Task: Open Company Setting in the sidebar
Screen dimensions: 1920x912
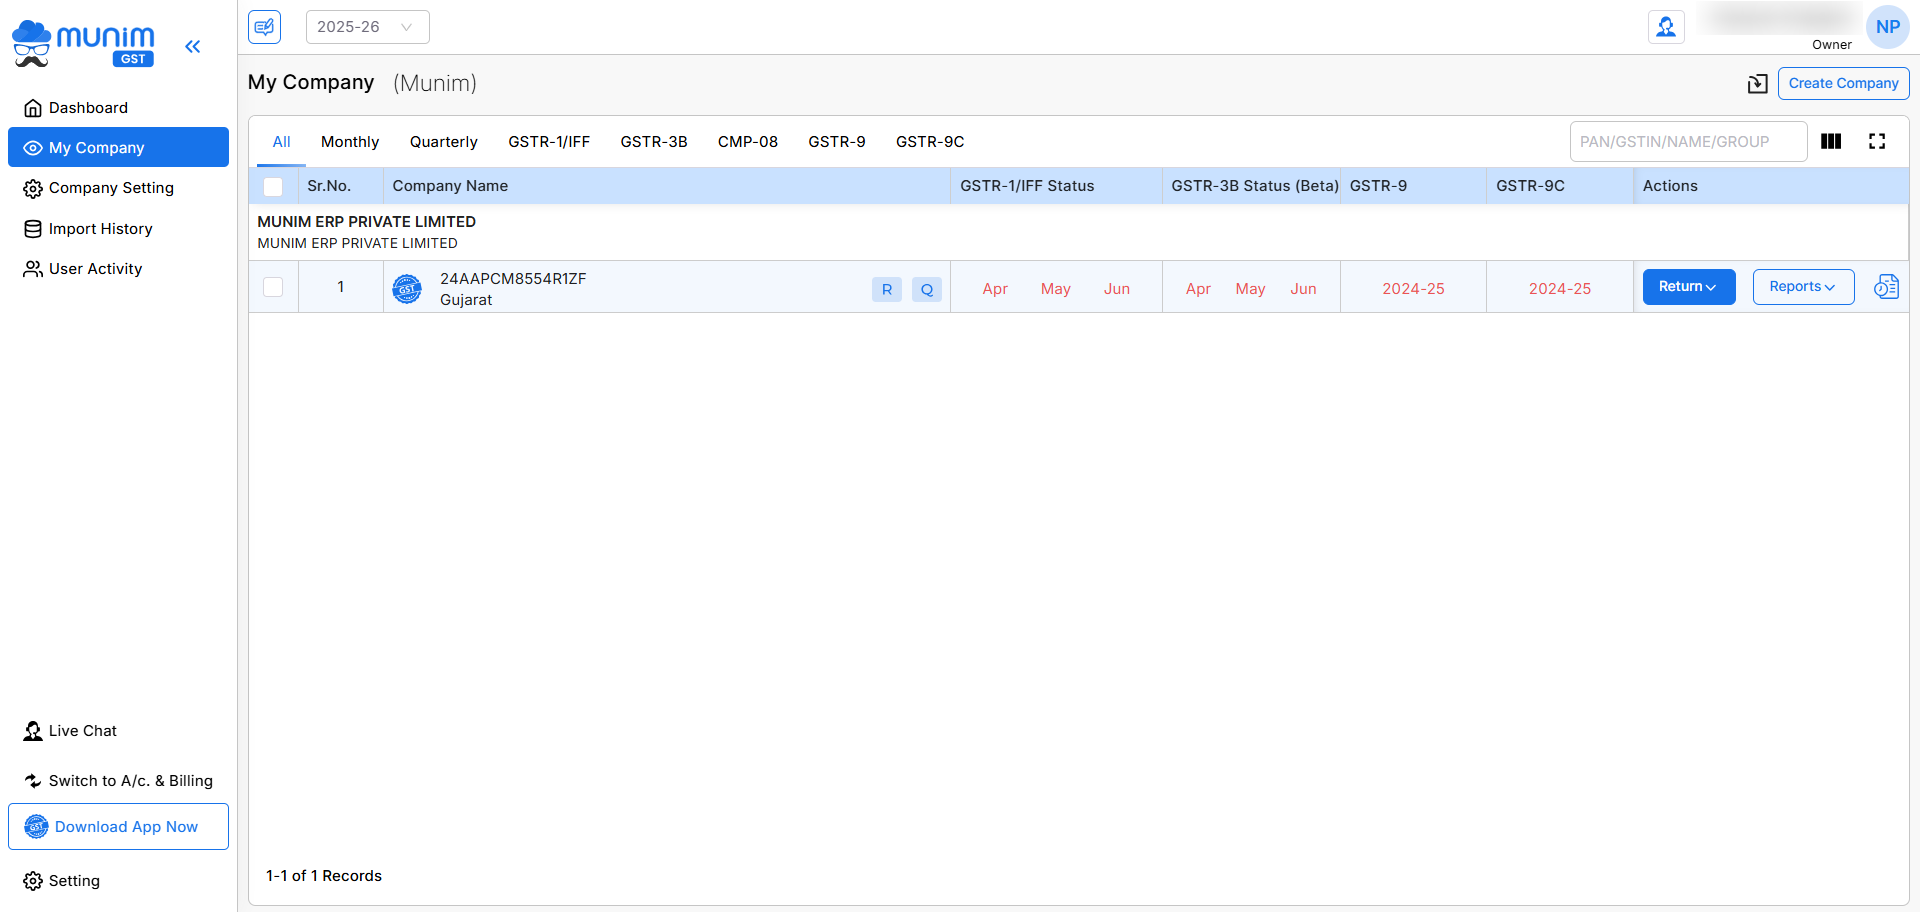Action: 118,188
